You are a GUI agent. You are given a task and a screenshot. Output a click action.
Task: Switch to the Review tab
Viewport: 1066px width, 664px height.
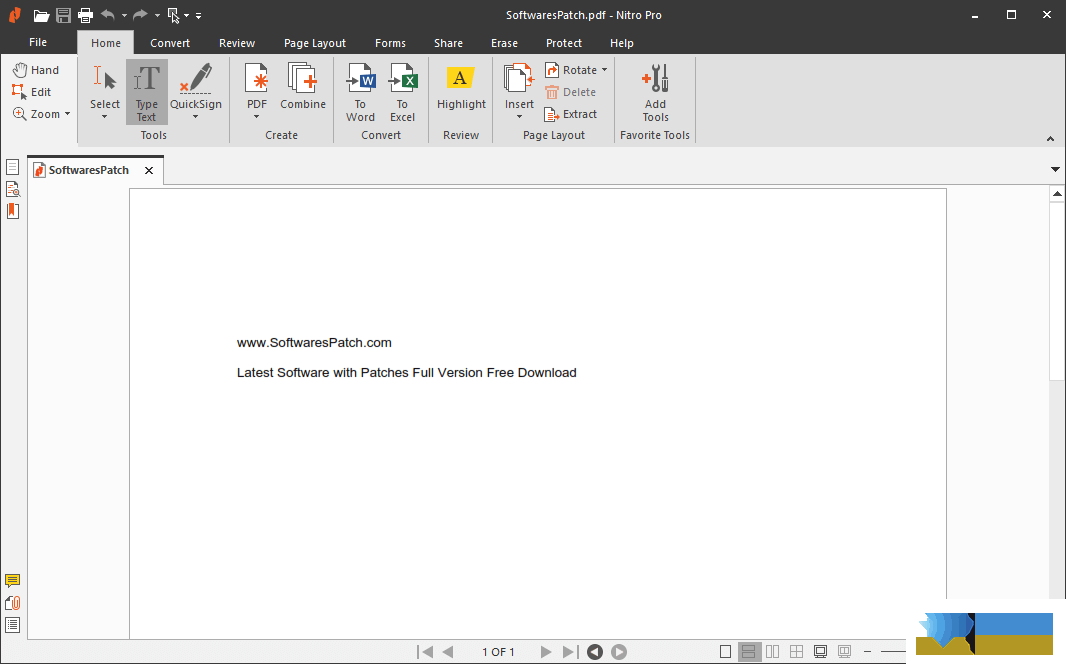pyautogui.click(x=237, y=43)
